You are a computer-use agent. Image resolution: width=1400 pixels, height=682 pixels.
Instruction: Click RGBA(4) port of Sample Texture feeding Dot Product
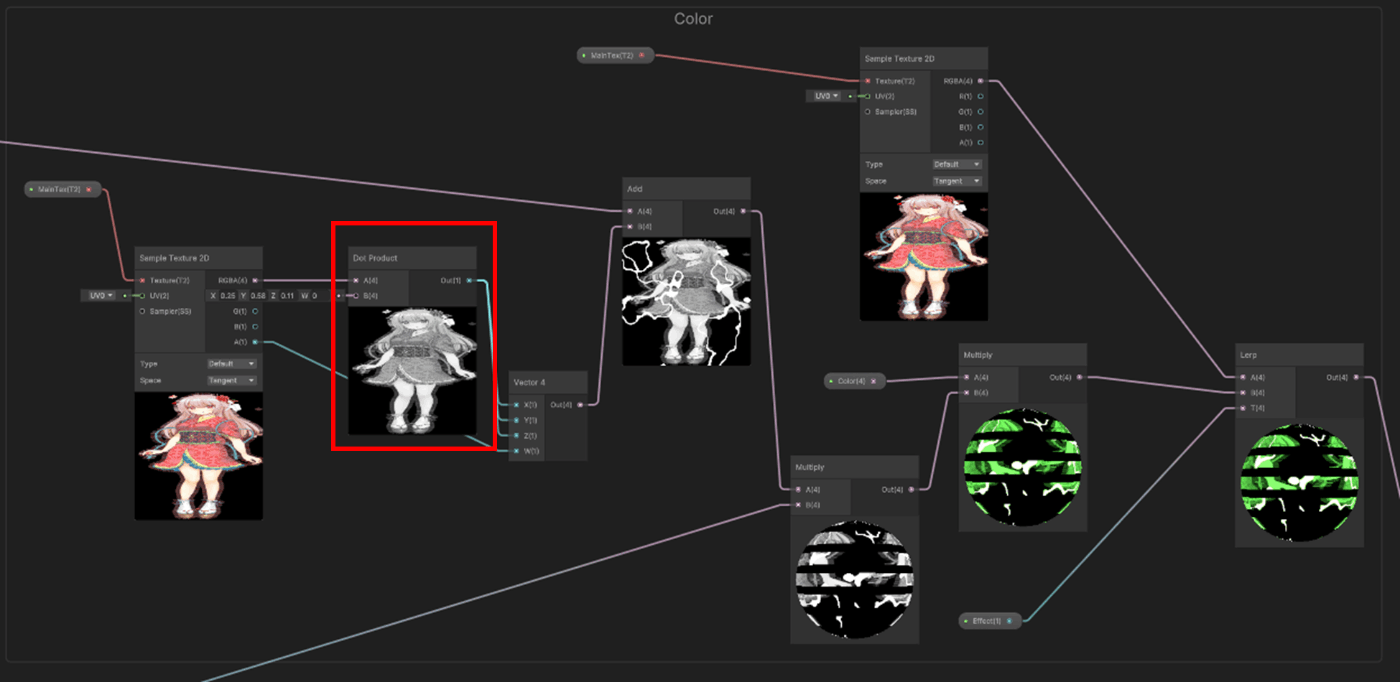click(255, 281)
